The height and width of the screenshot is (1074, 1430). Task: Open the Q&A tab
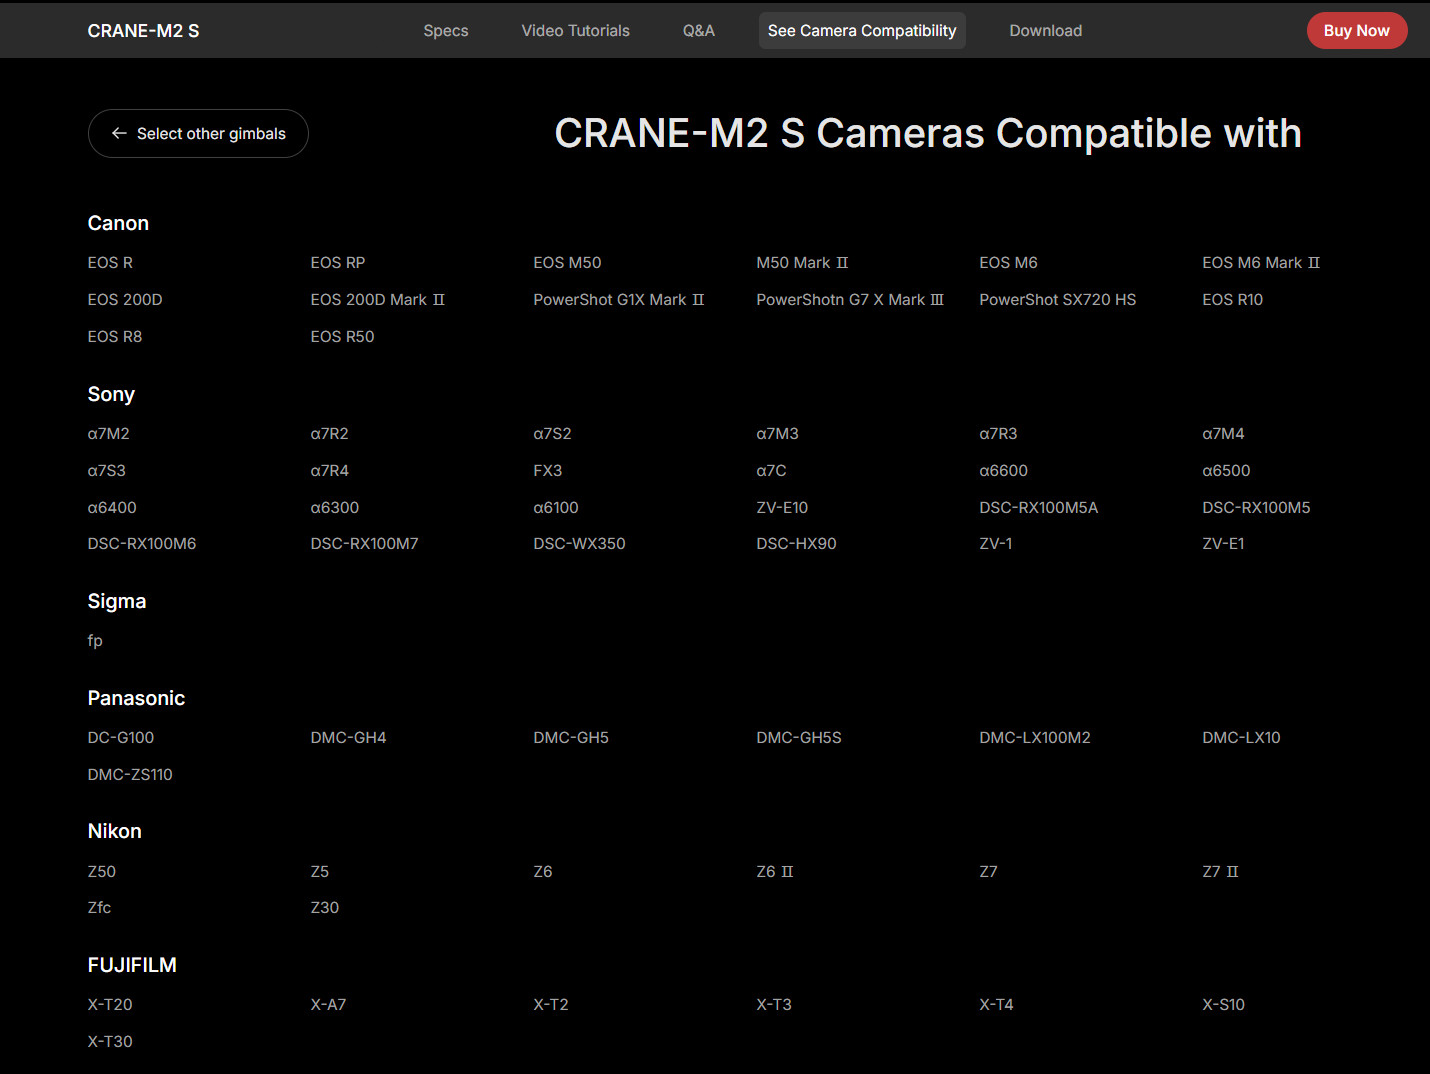pyautogui.click(x=699, y=31)
